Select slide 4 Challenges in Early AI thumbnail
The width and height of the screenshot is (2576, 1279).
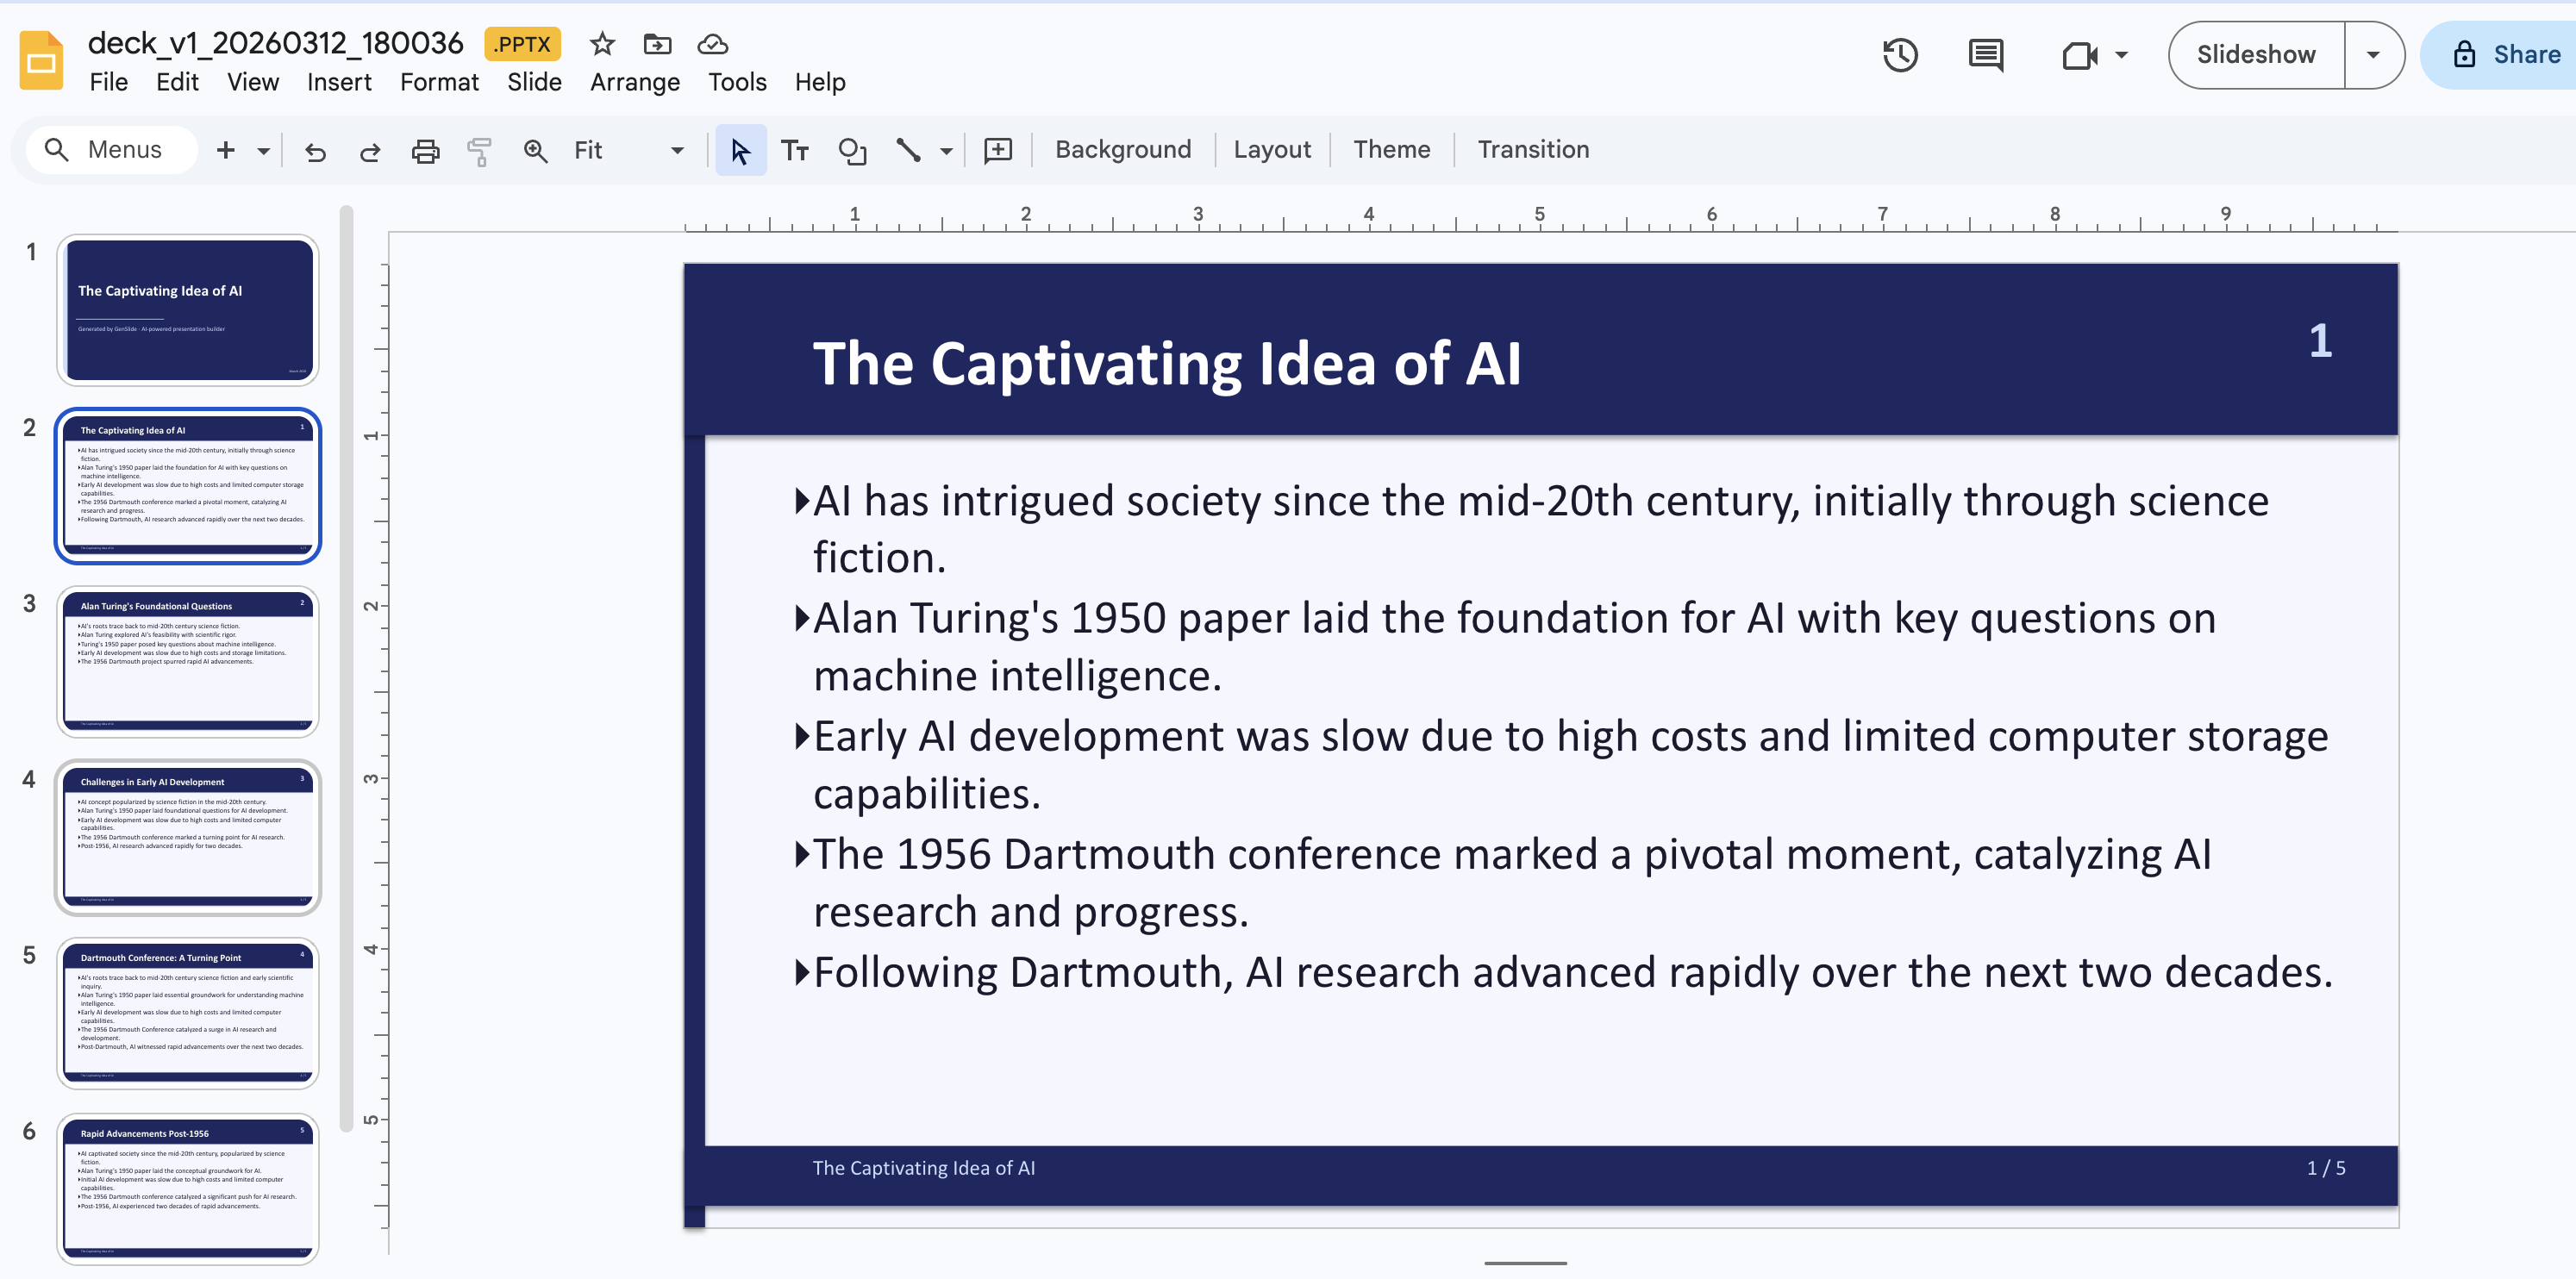point(188,836)
